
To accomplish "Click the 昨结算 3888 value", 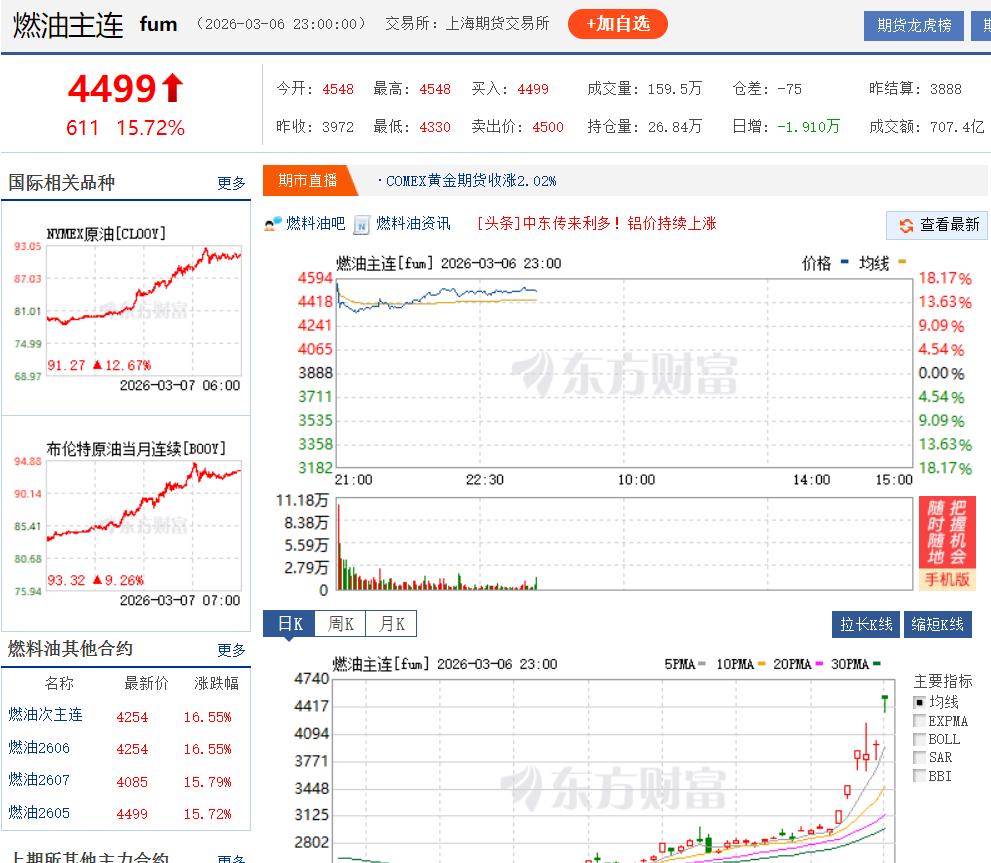I will pyautogui.click(x=945, y=89).
